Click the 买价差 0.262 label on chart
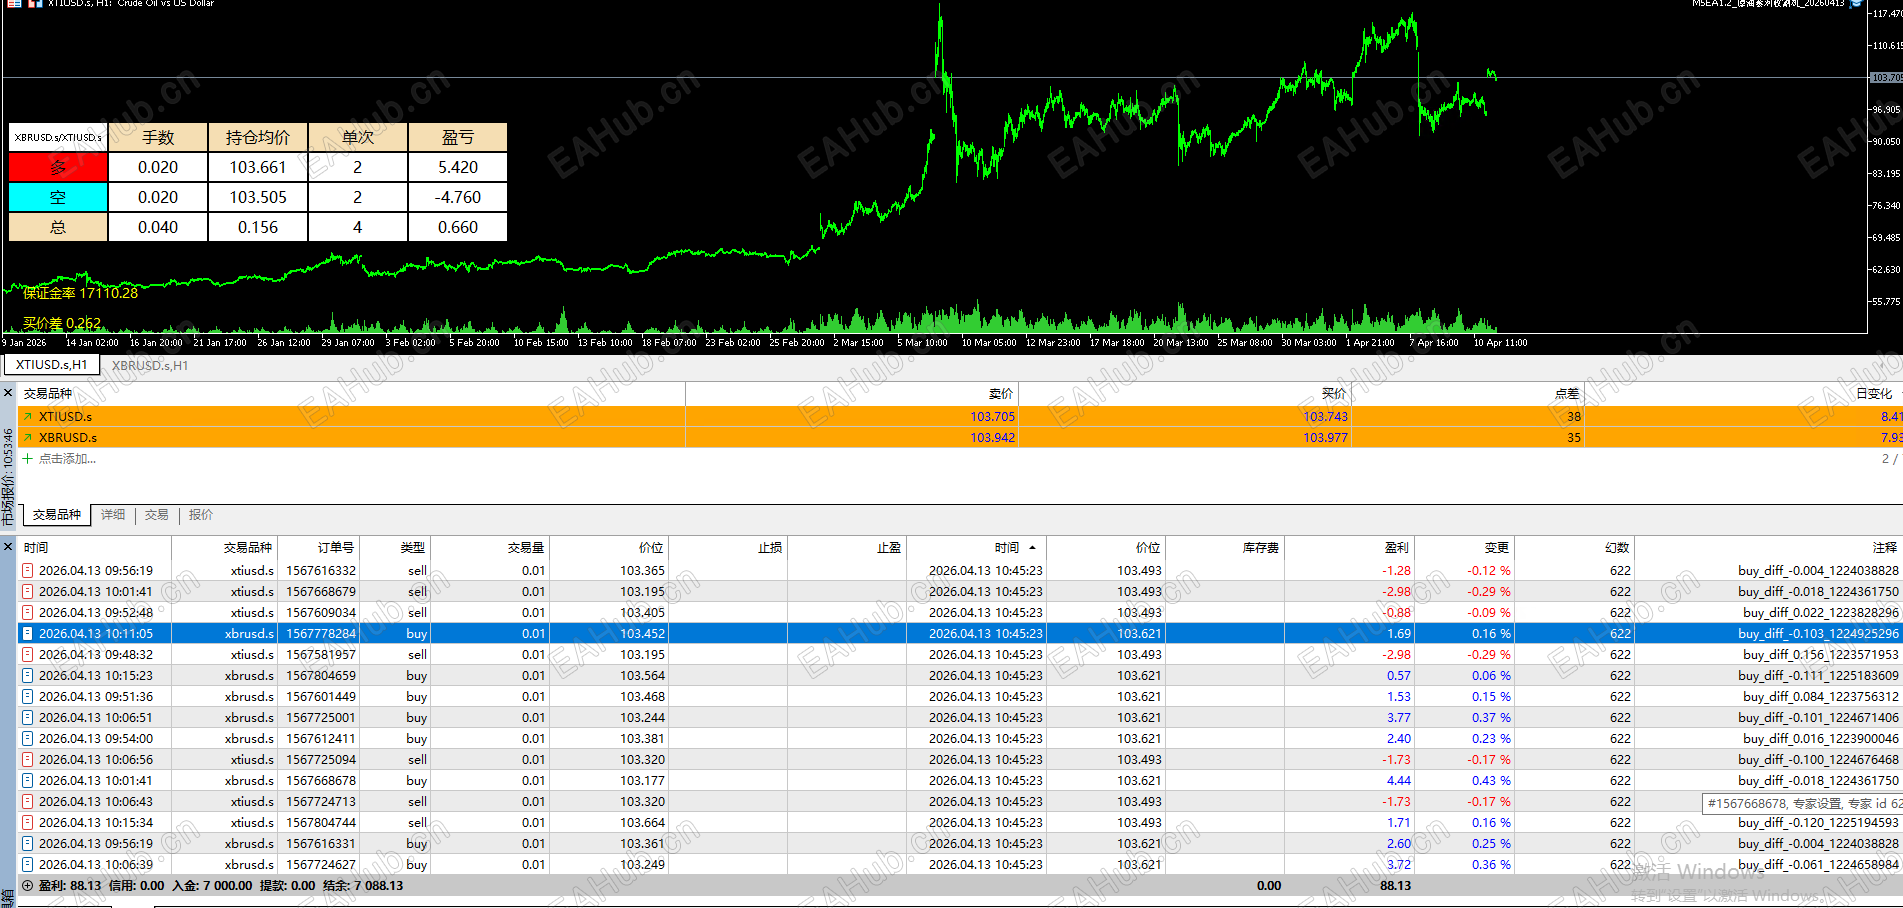Viewport: 1903px width, 908px height. pyautogui.click(x=62, y=323)
